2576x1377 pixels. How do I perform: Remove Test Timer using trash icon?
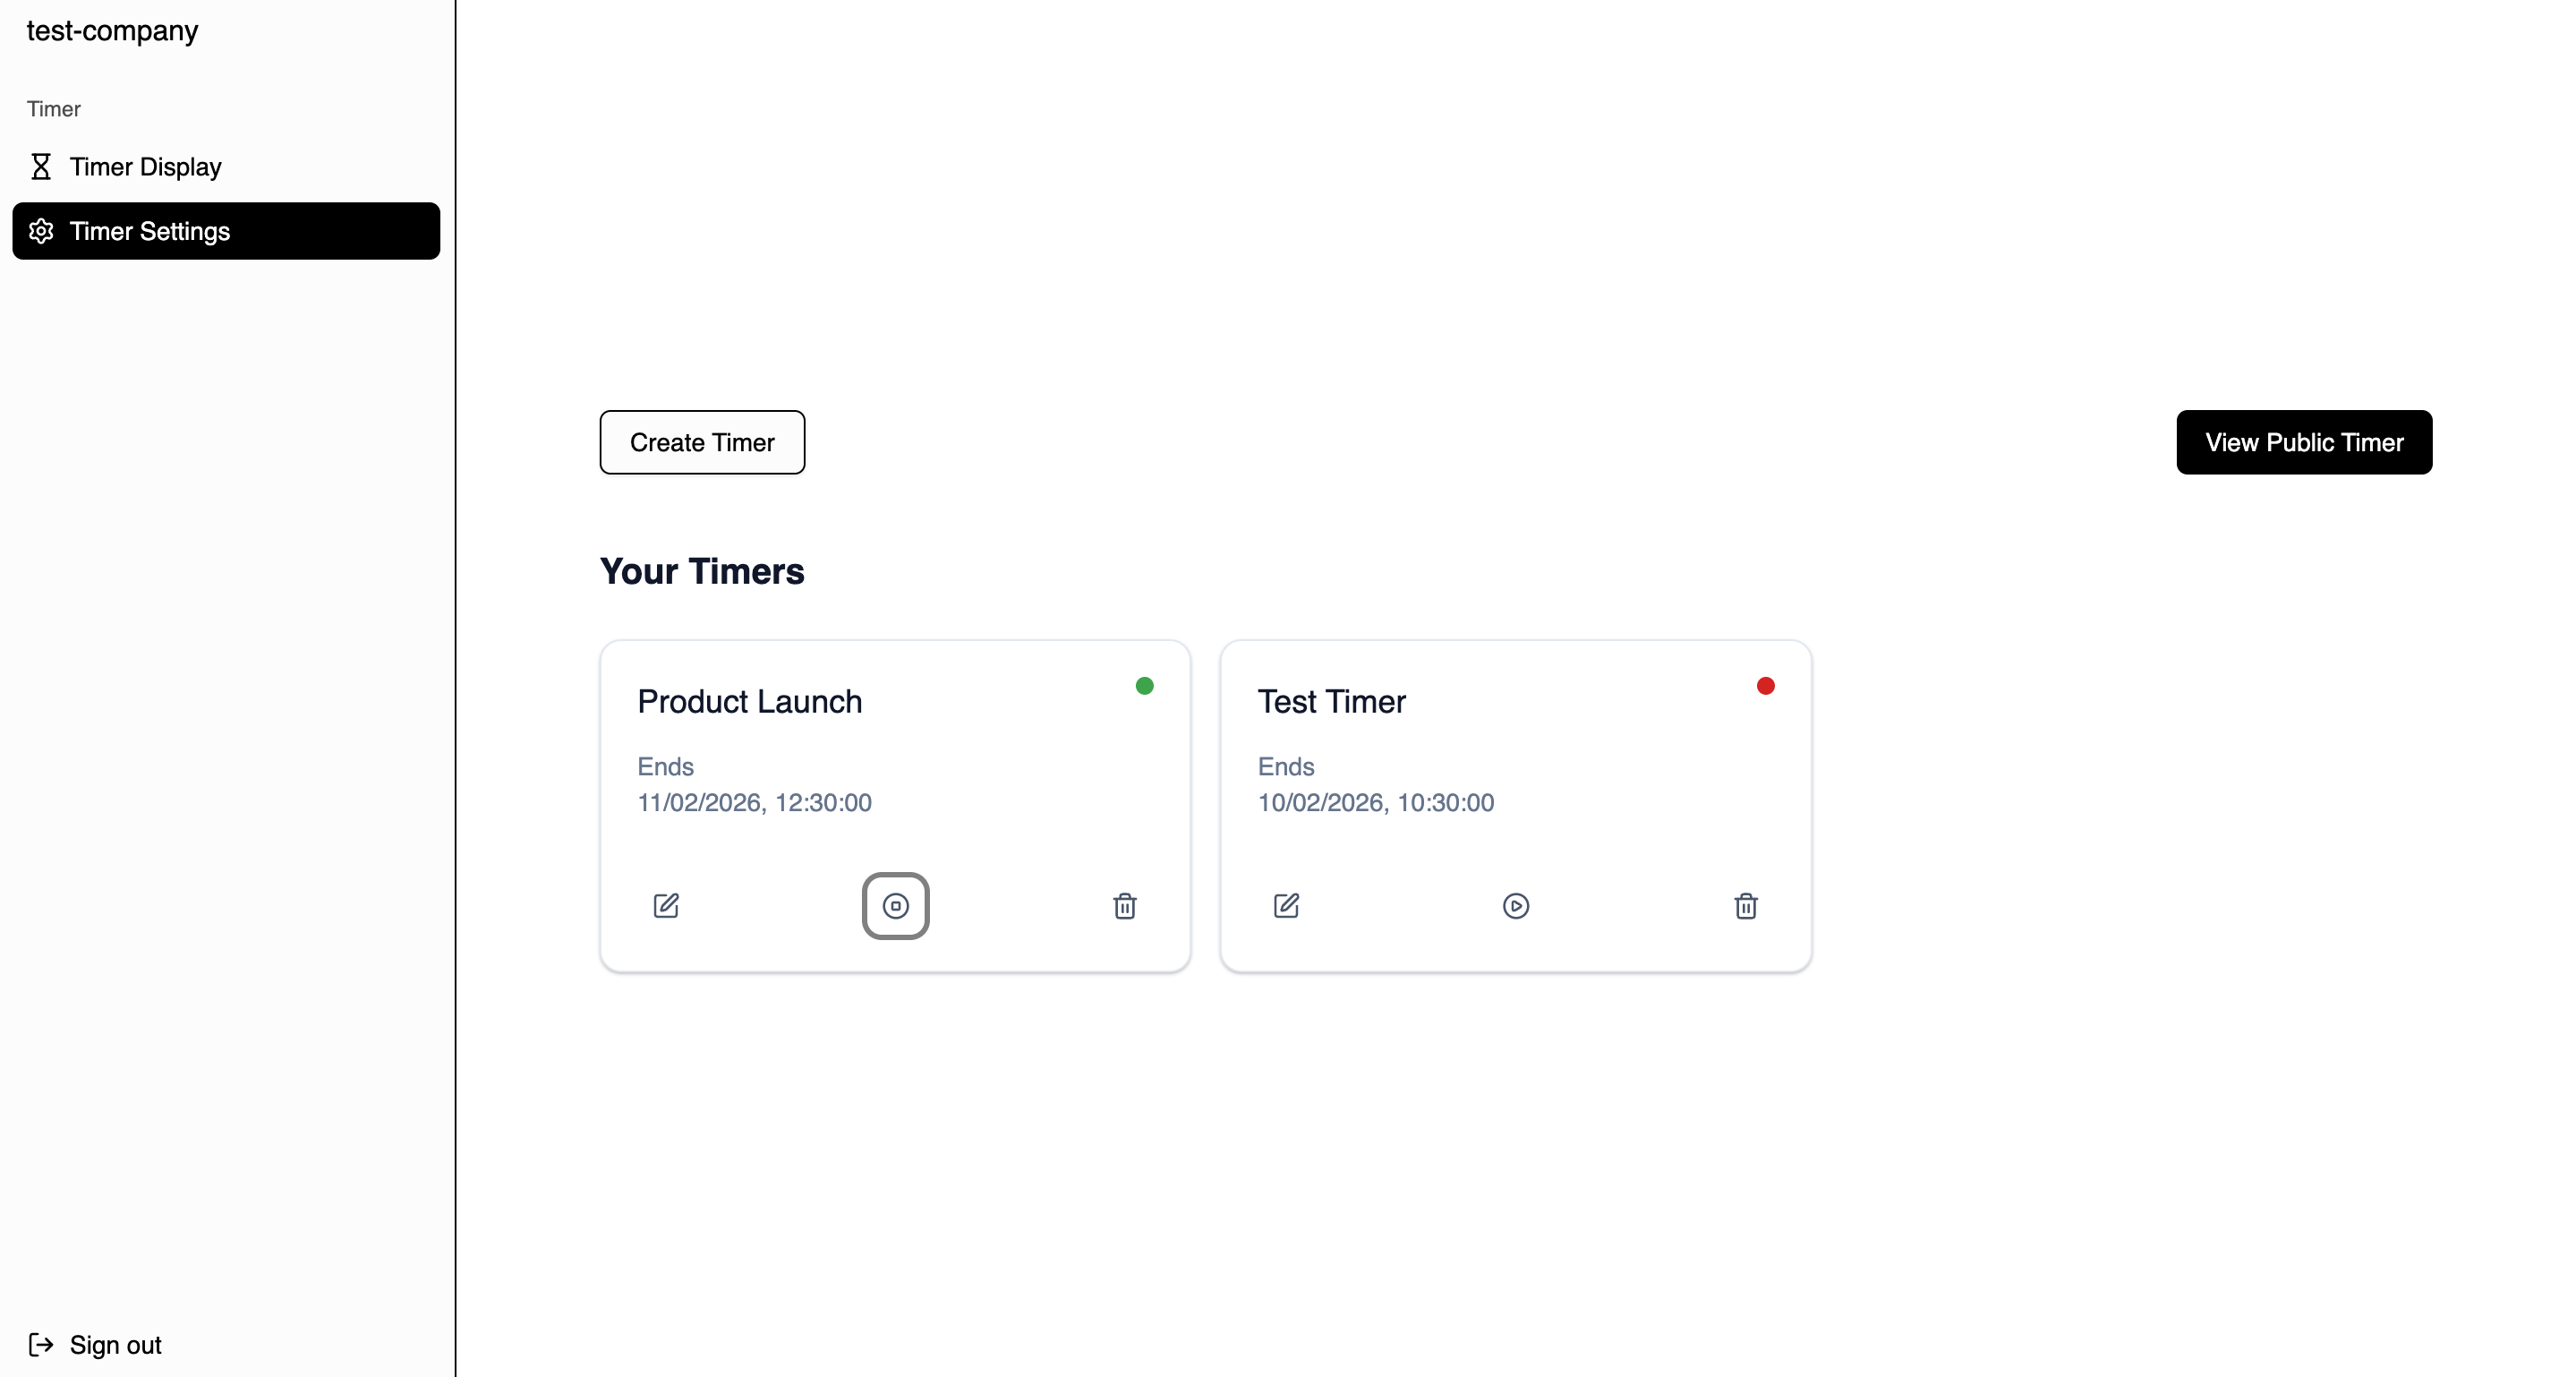coord(1746,906)
